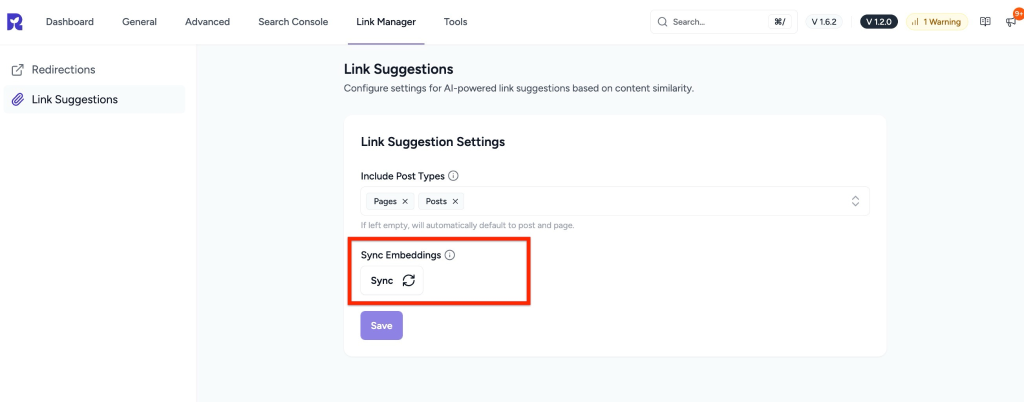Screen dimensions: 1024x402
Task: Click the Link Suggestions paperclip icon
Action: pos(17,99)
